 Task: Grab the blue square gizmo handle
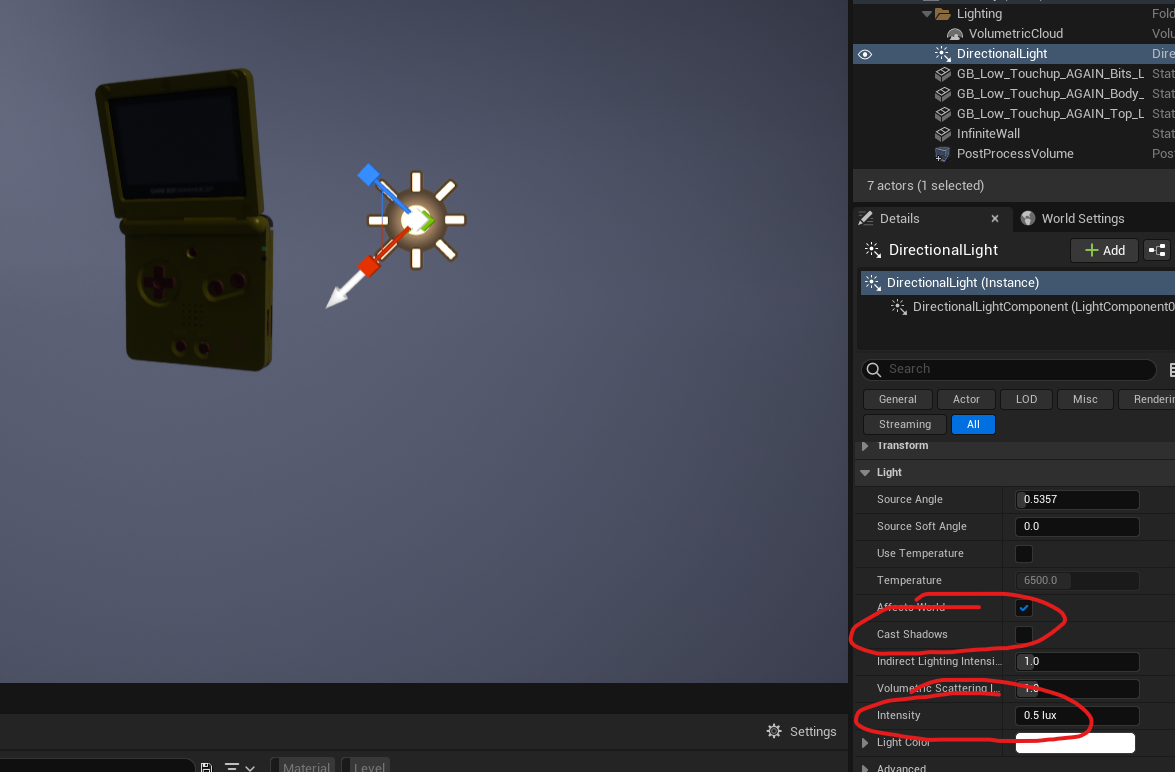(369, 175)
